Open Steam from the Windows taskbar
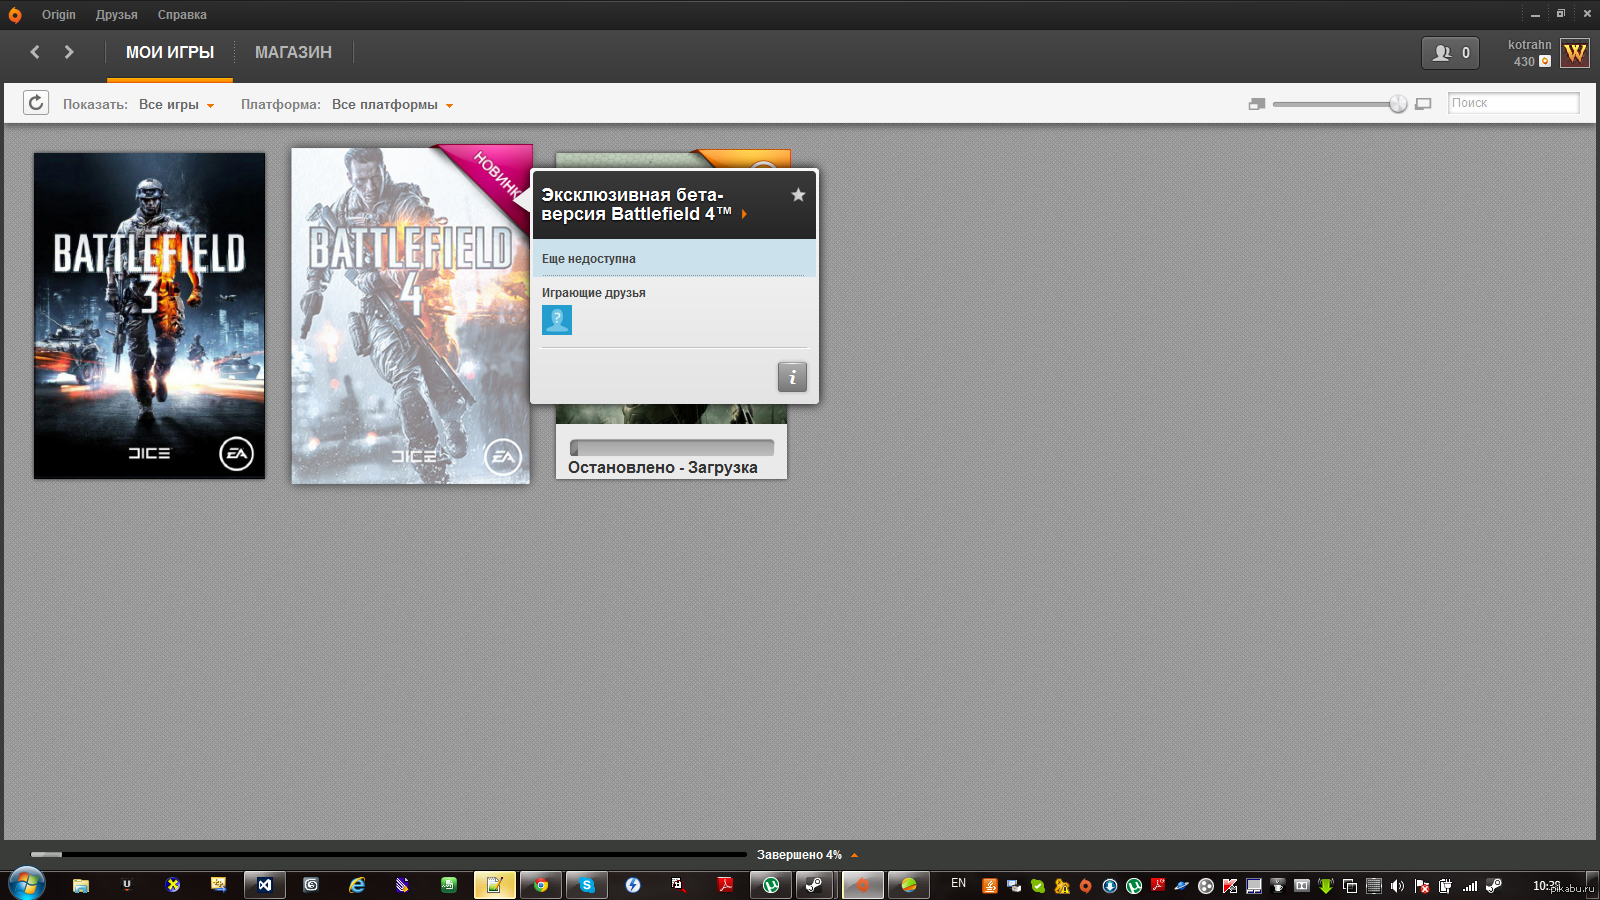 click(x=815, y=885)
